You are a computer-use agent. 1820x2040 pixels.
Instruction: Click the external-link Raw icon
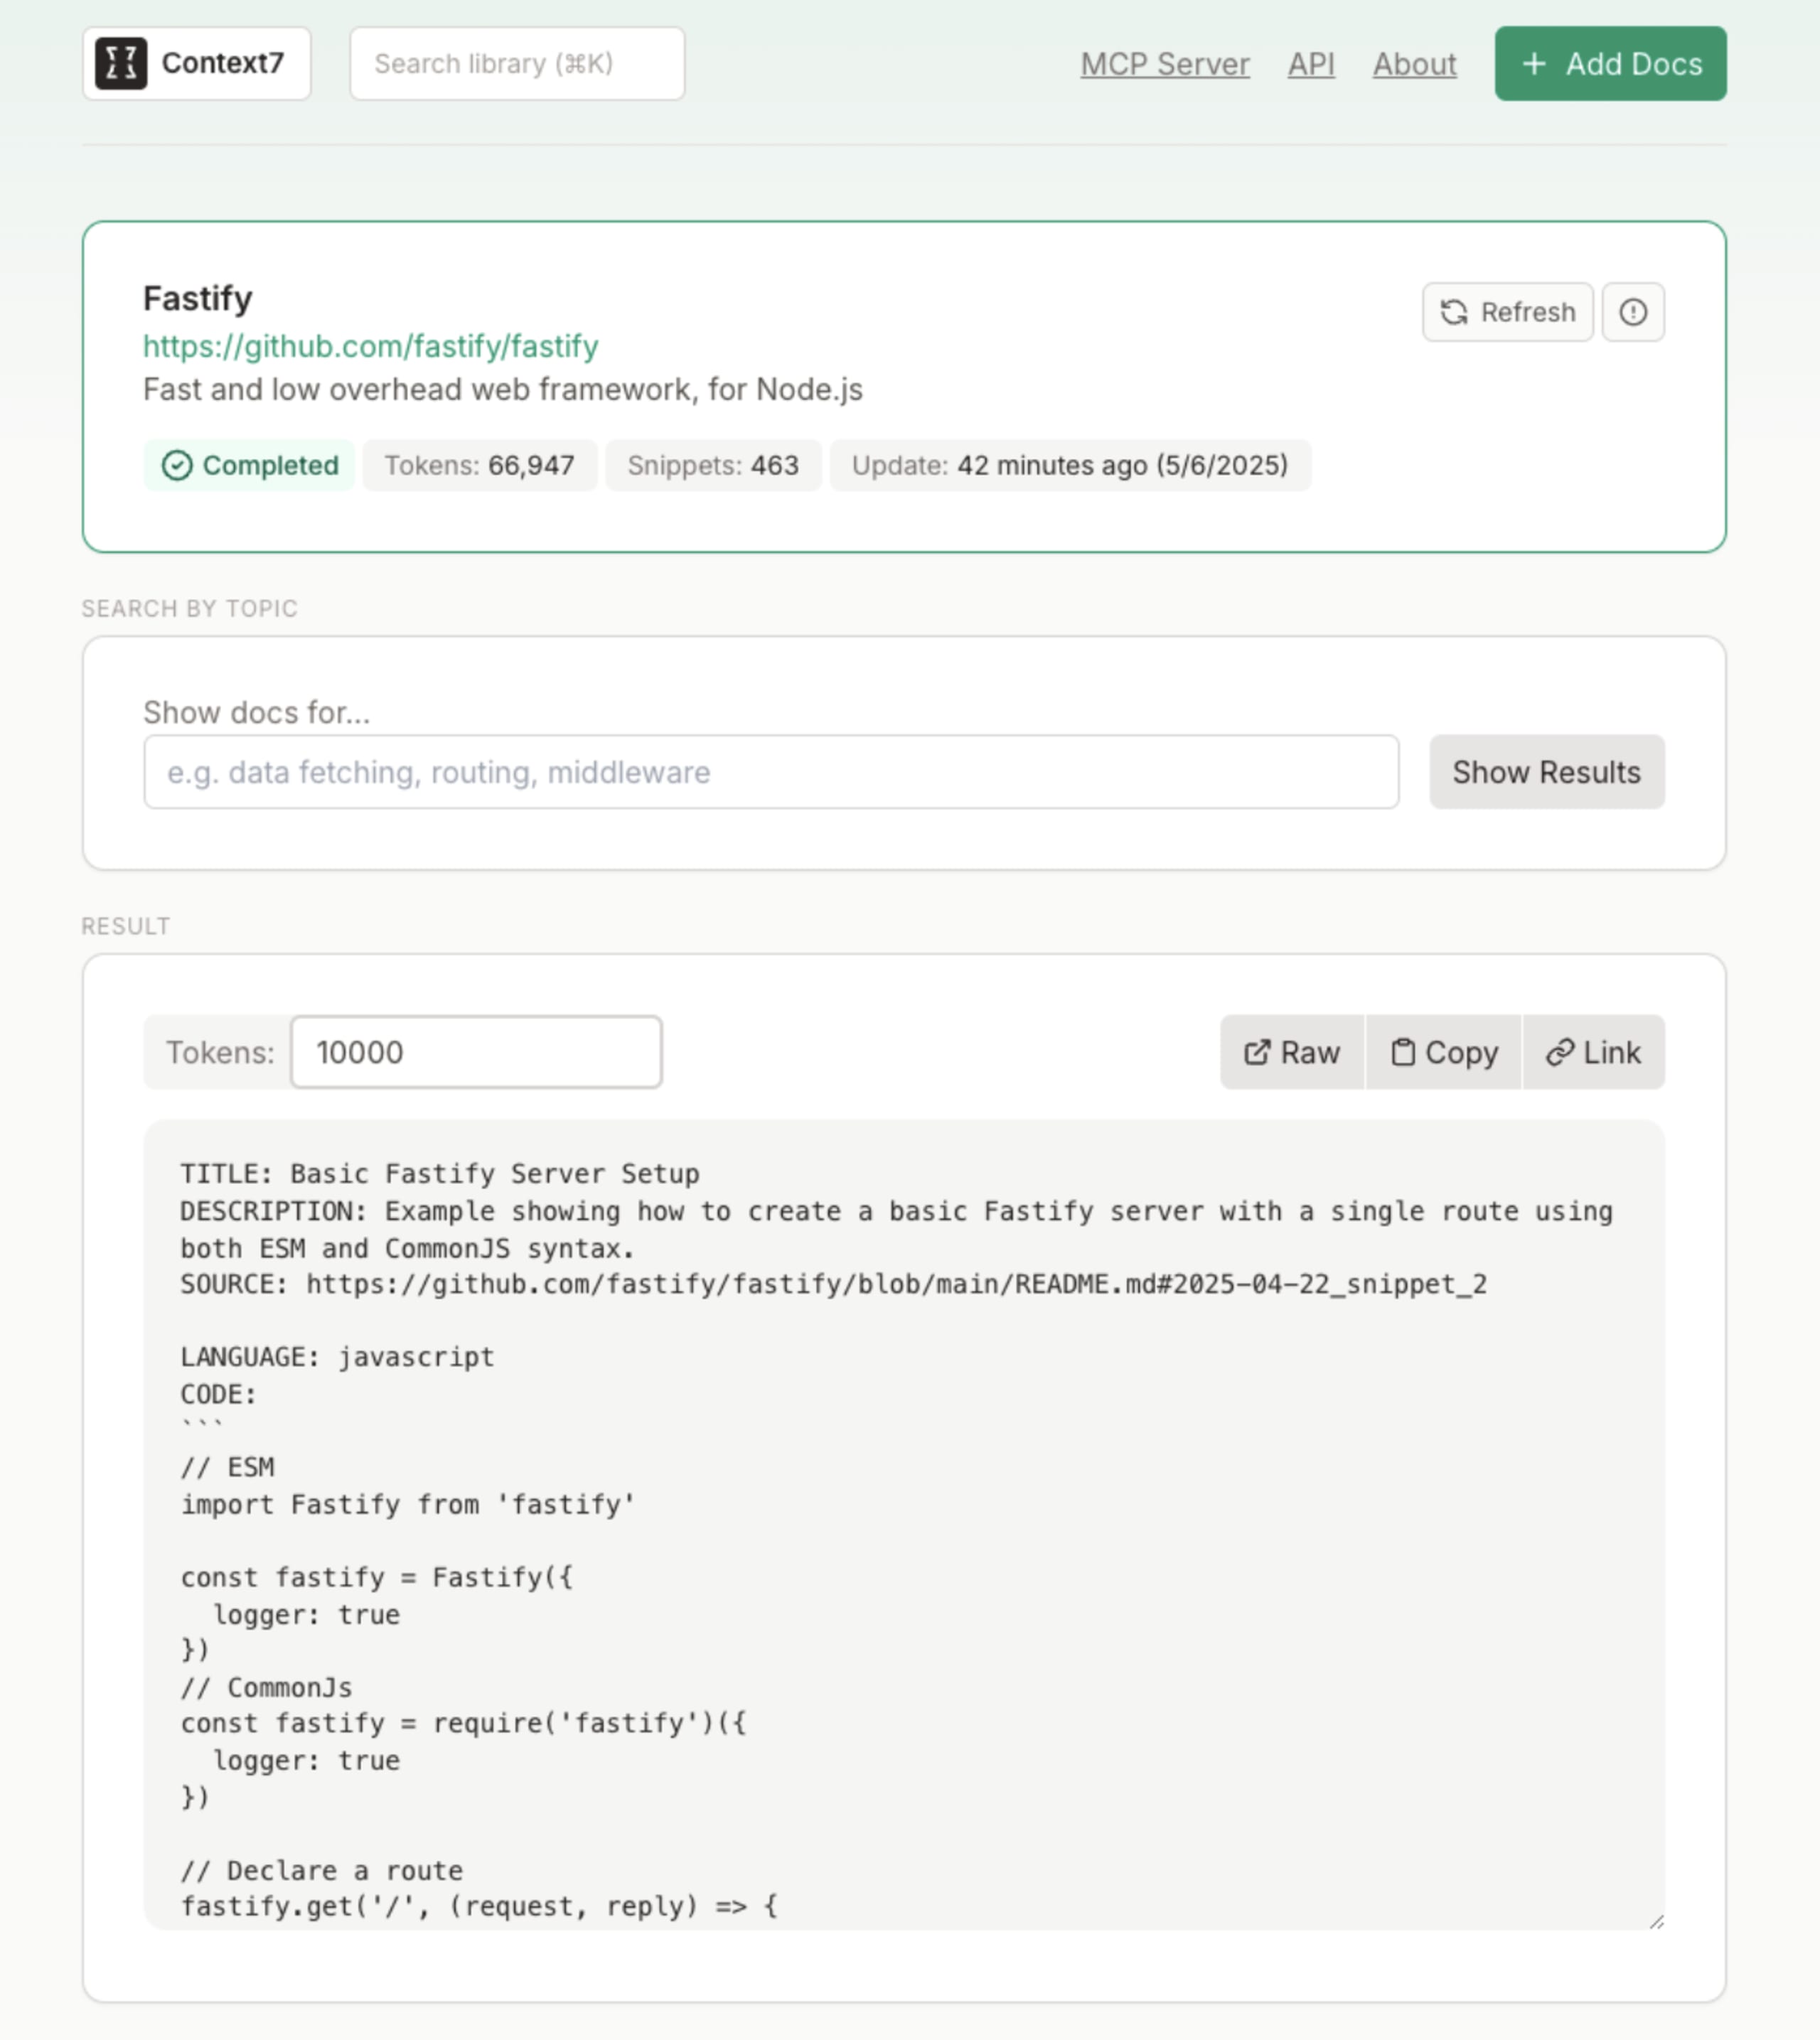coord(1257,1052)
